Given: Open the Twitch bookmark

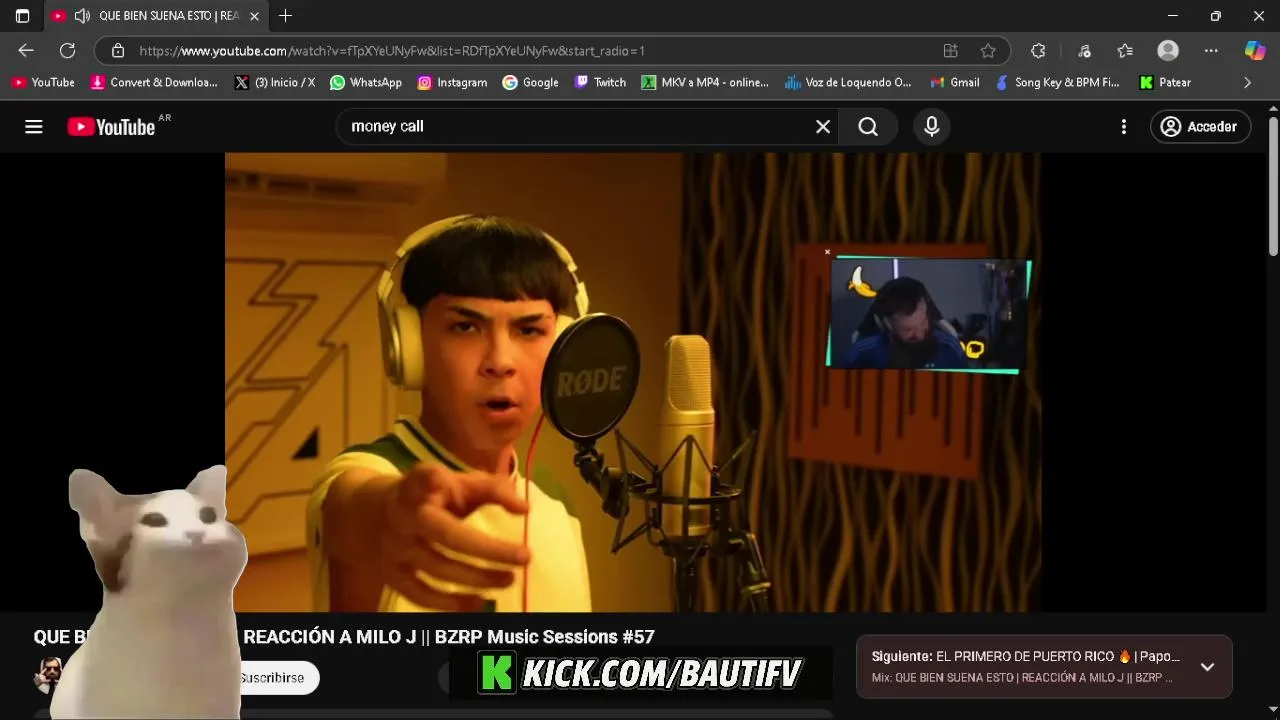Looking at the screenshot, I should pyautogui.click(x=600, y=83).
